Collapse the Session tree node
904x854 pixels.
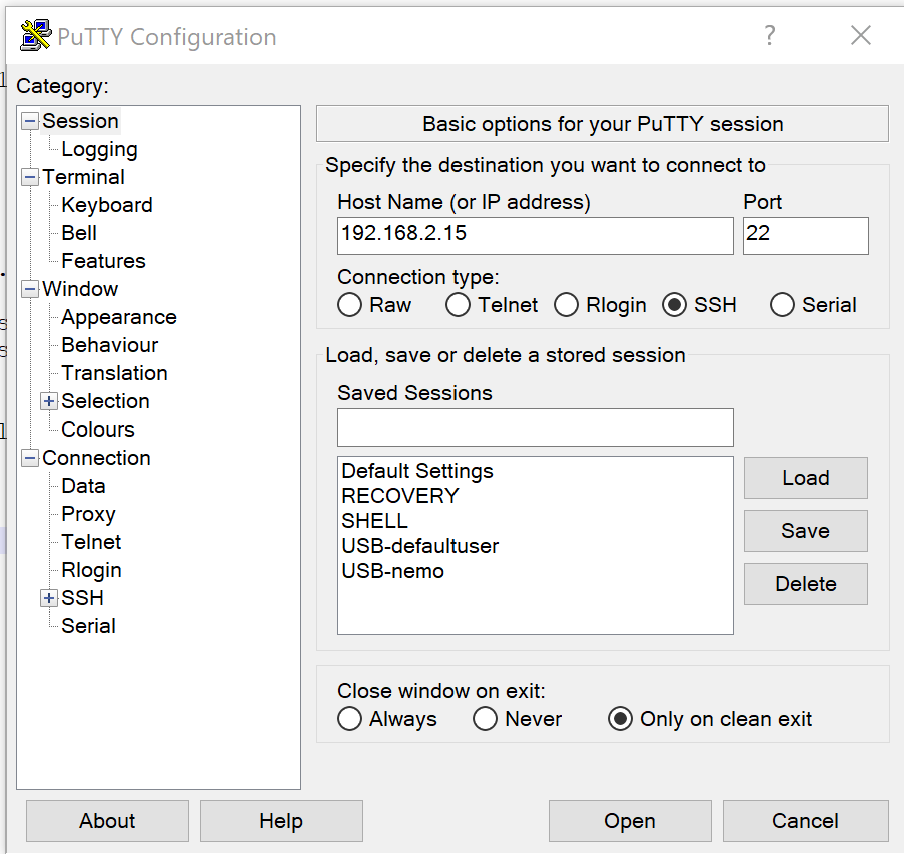30,122
